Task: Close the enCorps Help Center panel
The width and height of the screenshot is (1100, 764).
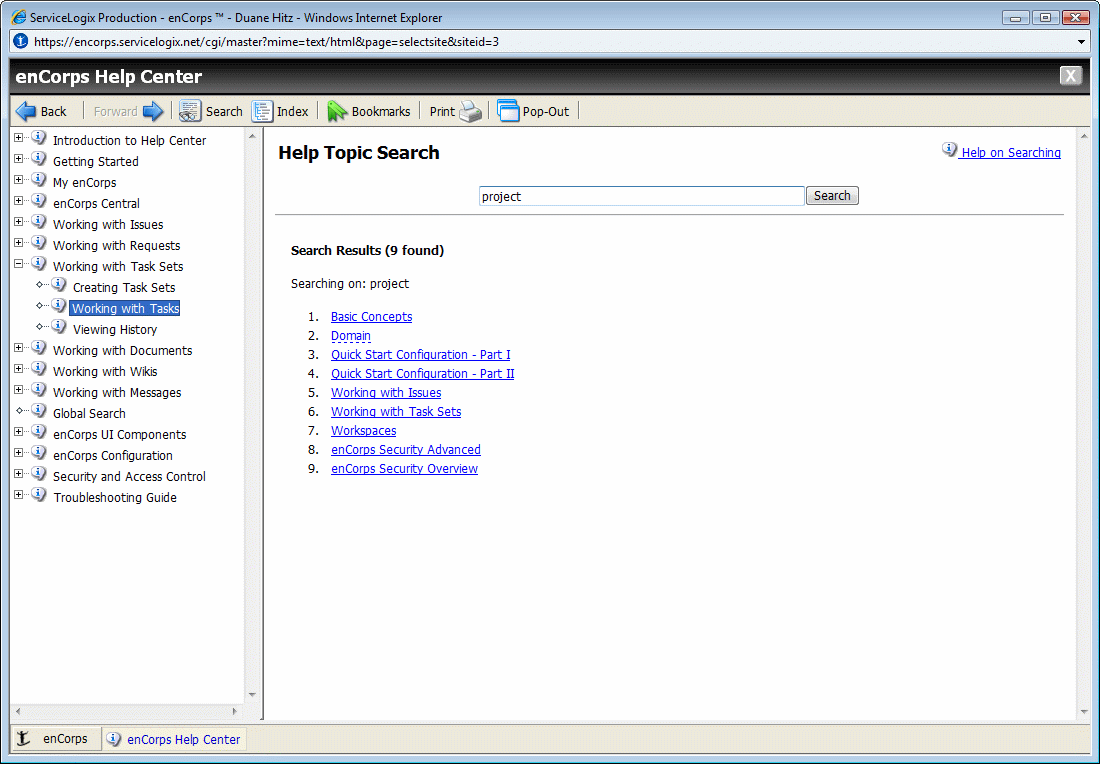Action: [x=1071, y=75]
